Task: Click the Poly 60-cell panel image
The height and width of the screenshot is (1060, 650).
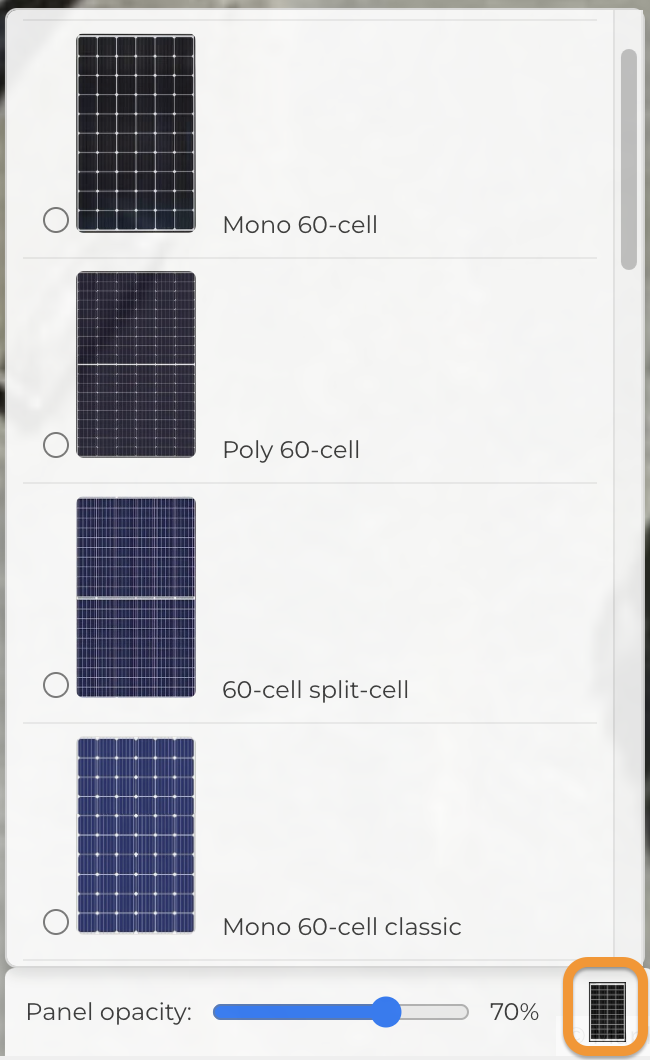Action: tap(136, 364)
